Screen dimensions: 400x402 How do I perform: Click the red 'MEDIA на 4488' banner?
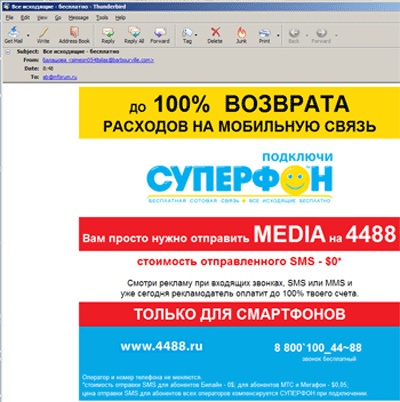pos(239,234)
